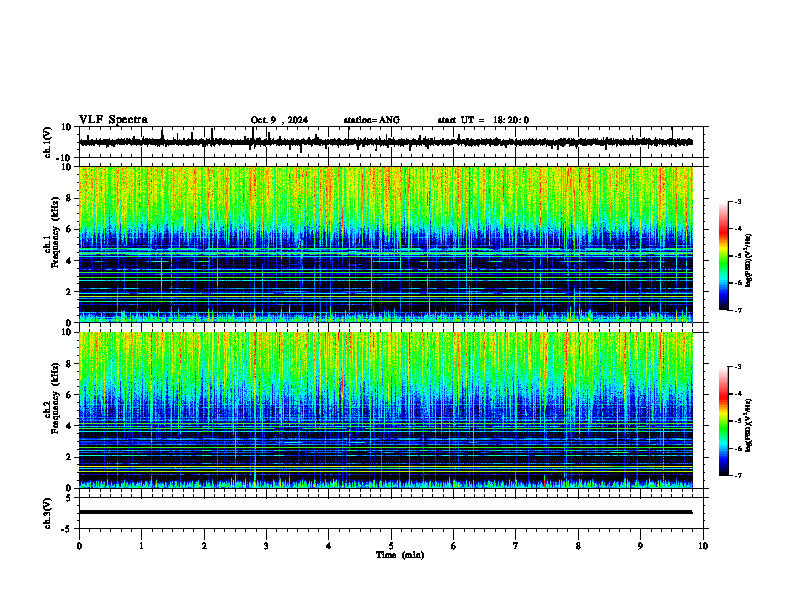Image resolution: width=792 pixels, height=612 pixels.
Task: Click the ch.2 spectrogram color scale bar
Action: pos(723,421)
